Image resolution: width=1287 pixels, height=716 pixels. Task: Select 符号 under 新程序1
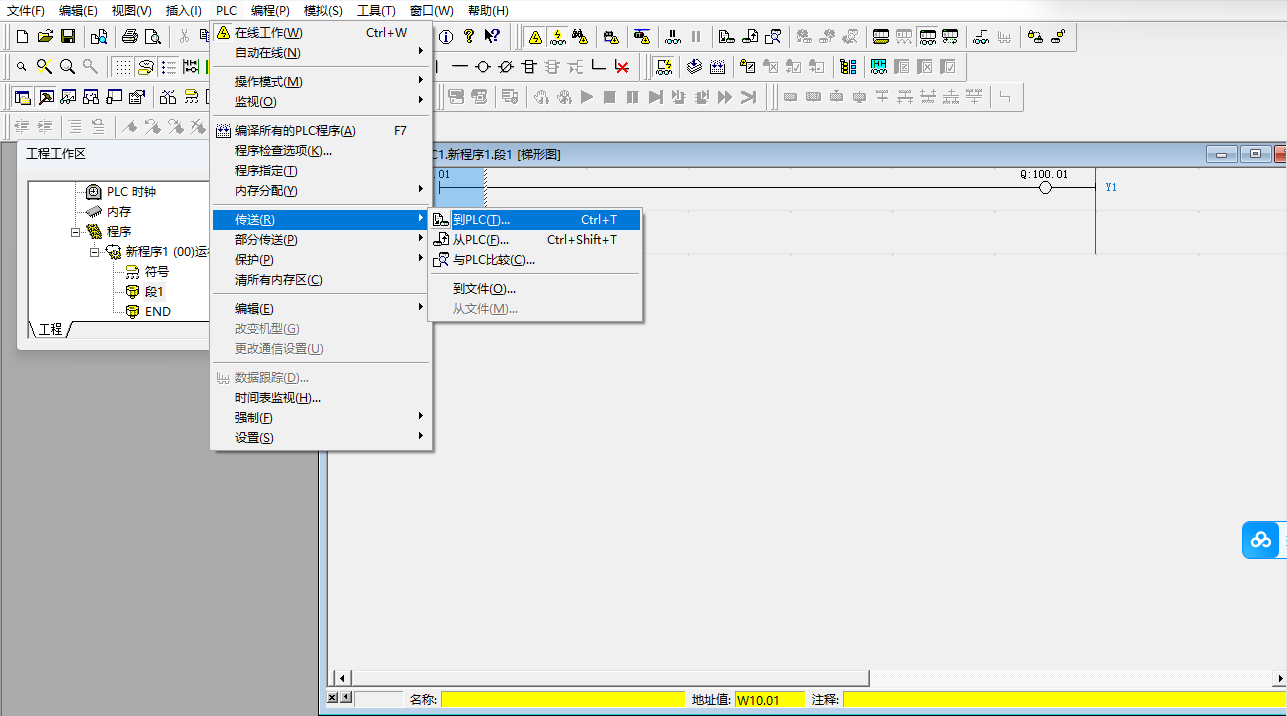(157, 272)
